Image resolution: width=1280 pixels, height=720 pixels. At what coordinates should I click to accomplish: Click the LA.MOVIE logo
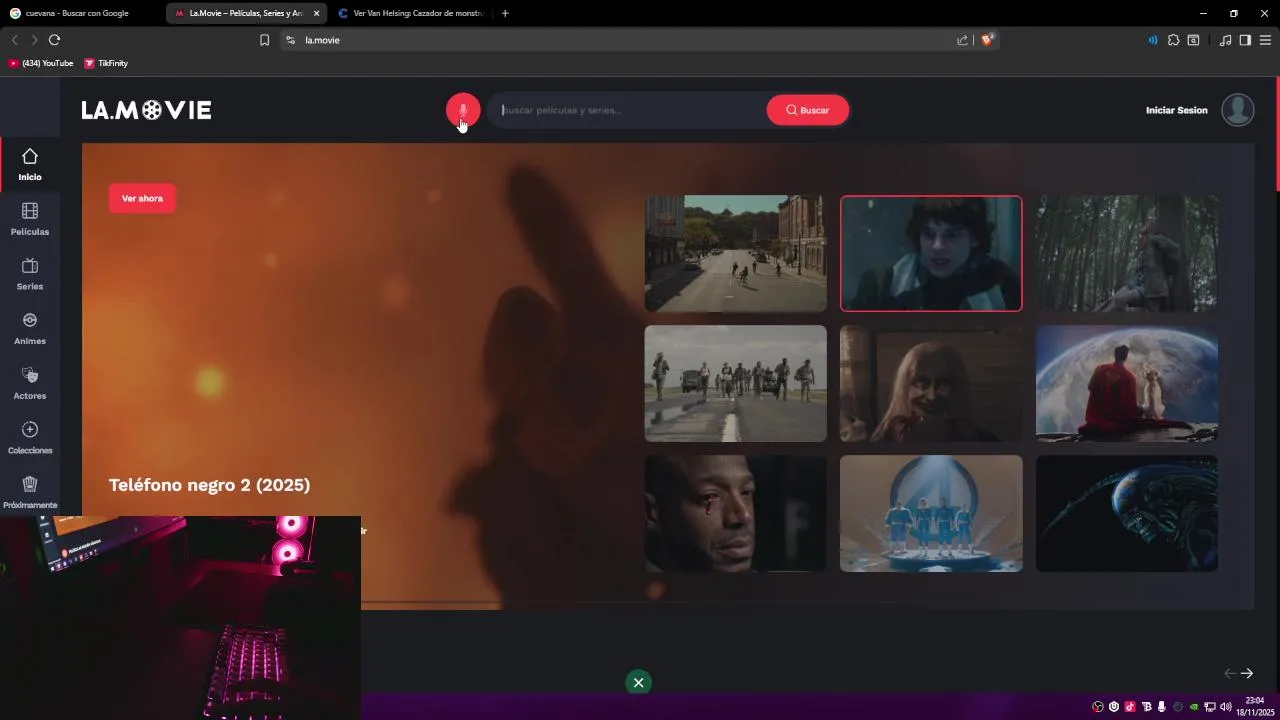146,110
